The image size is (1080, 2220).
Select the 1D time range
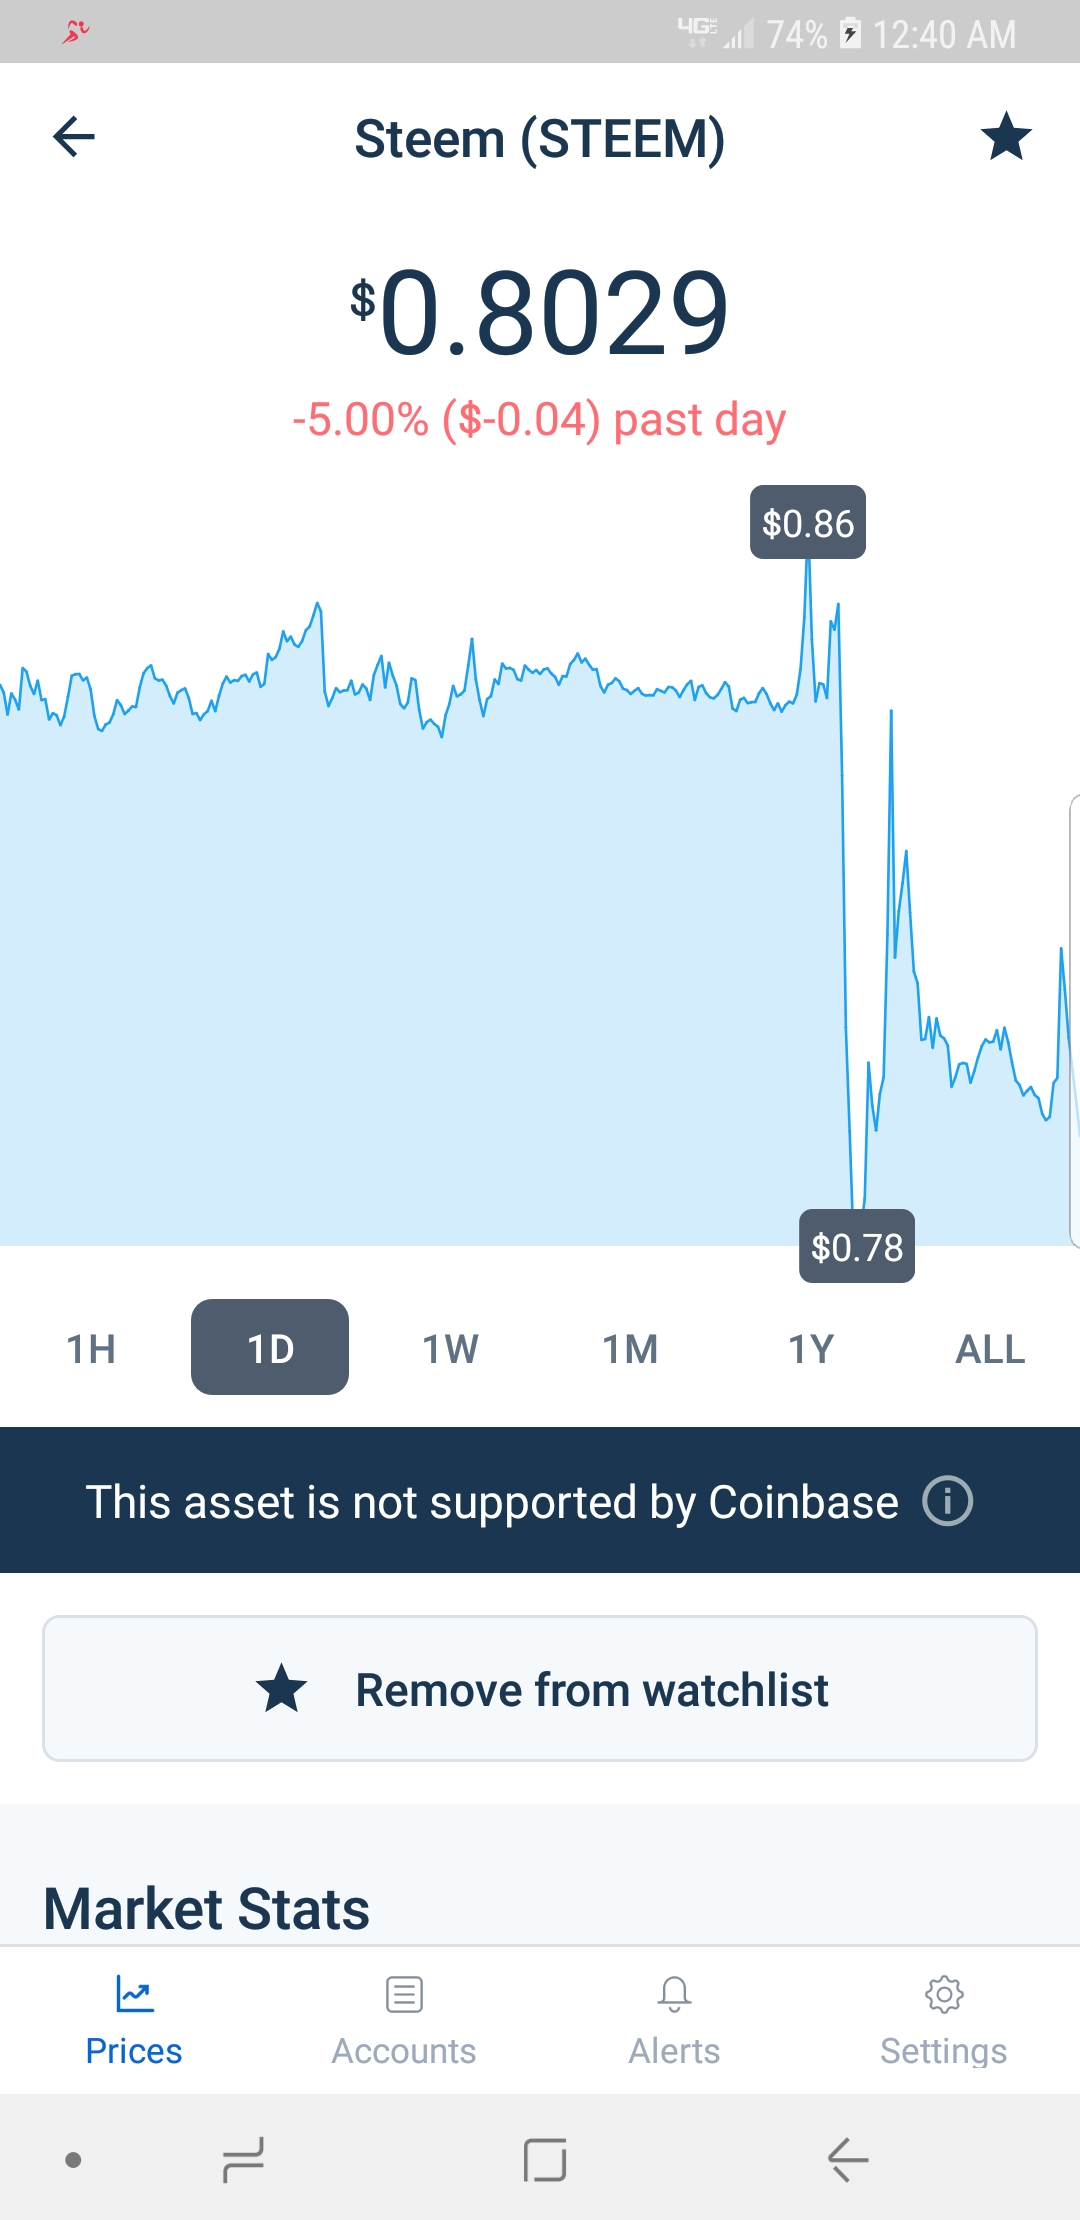click(270, 1348)
